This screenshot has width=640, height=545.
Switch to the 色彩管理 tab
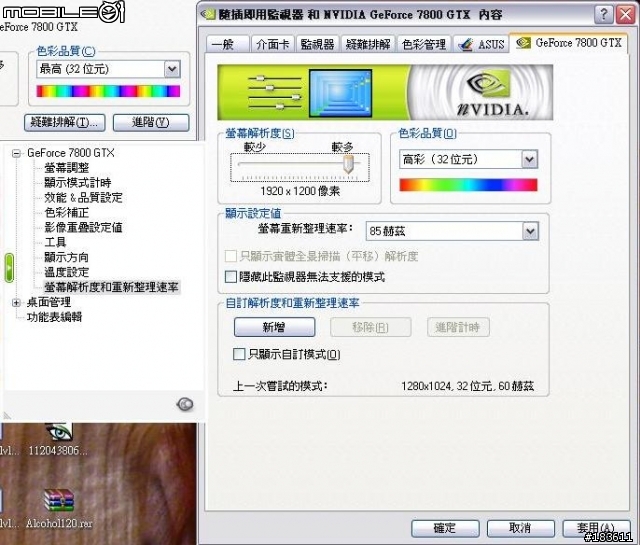click(424, 44)
